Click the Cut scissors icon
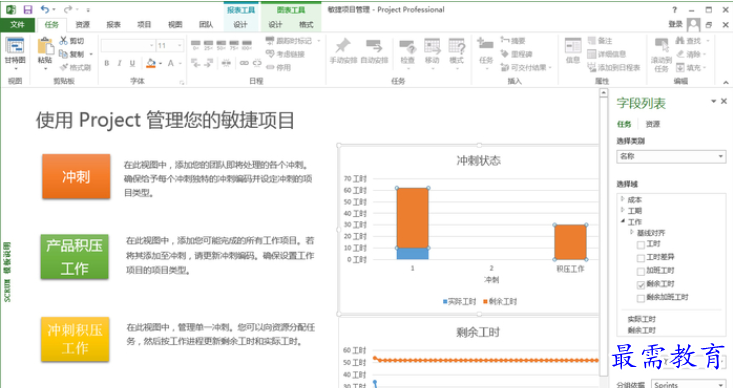 (64, 41)
